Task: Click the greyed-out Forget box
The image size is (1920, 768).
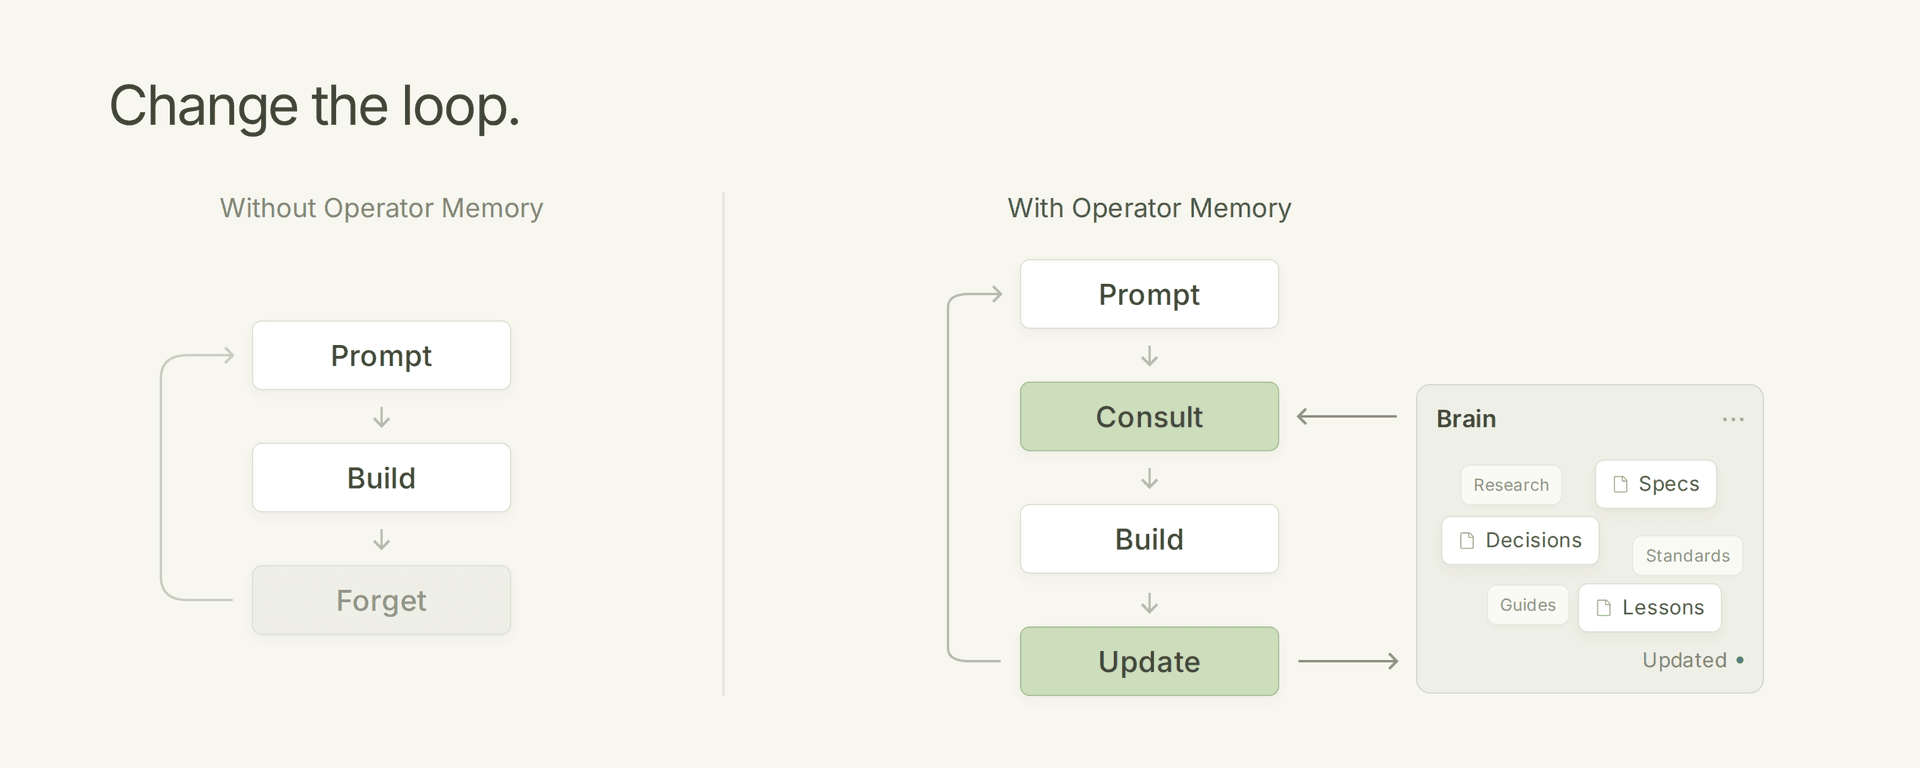Action: (381, 600)
